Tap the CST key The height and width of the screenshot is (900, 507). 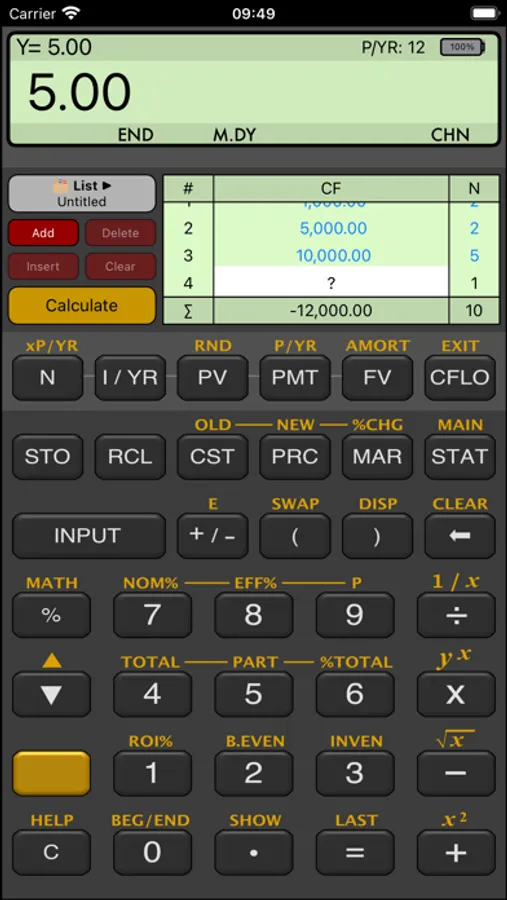point(212,457)
